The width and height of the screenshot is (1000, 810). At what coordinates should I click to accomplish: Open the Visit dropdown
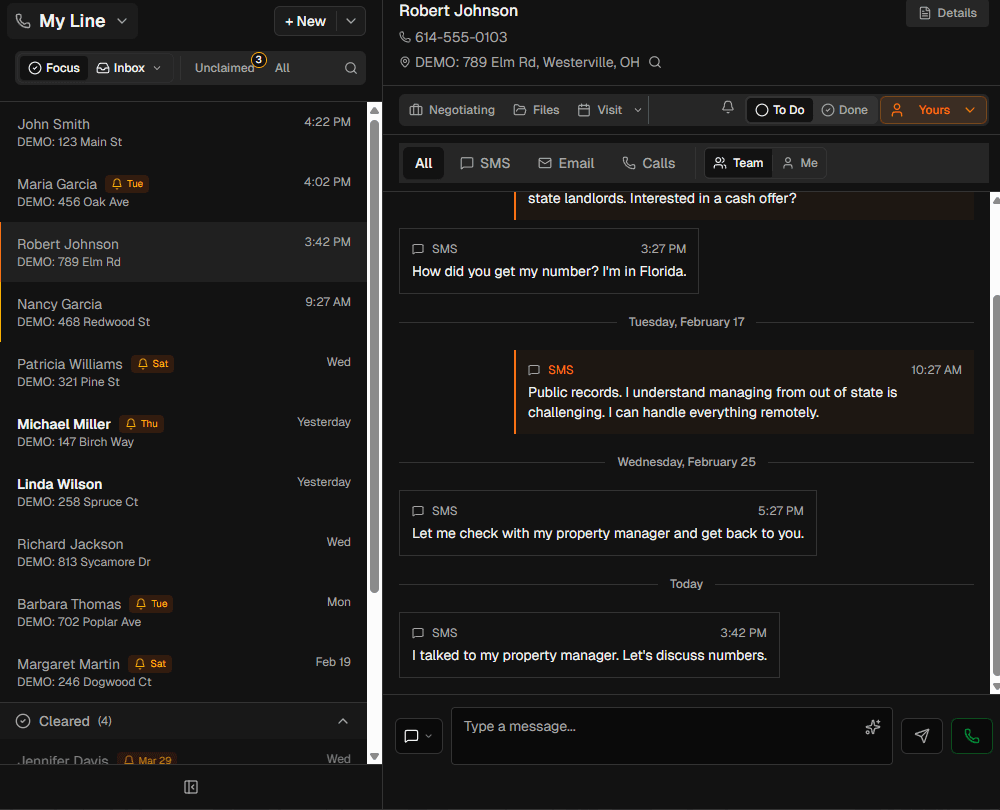(609, 110)
